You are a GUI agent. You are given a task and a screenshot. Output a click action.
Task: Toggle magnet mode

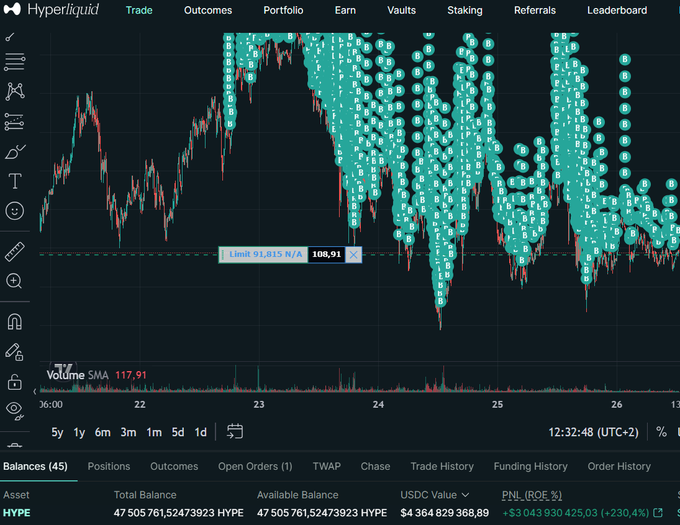(14, 322)
